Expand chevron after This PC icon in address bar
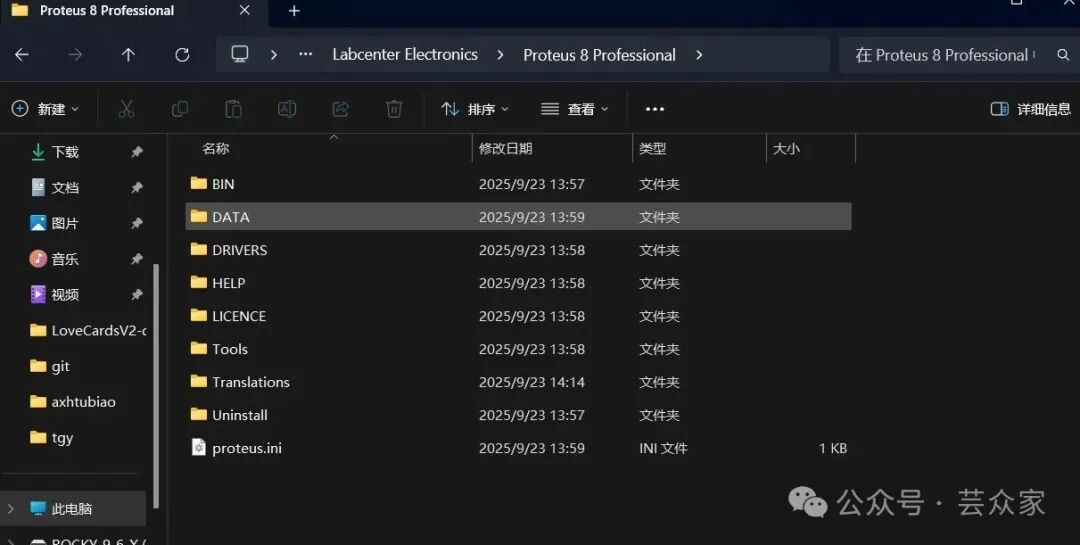Image resolution: width=1080 pixels, height=545 pixels. pos(273,54)
